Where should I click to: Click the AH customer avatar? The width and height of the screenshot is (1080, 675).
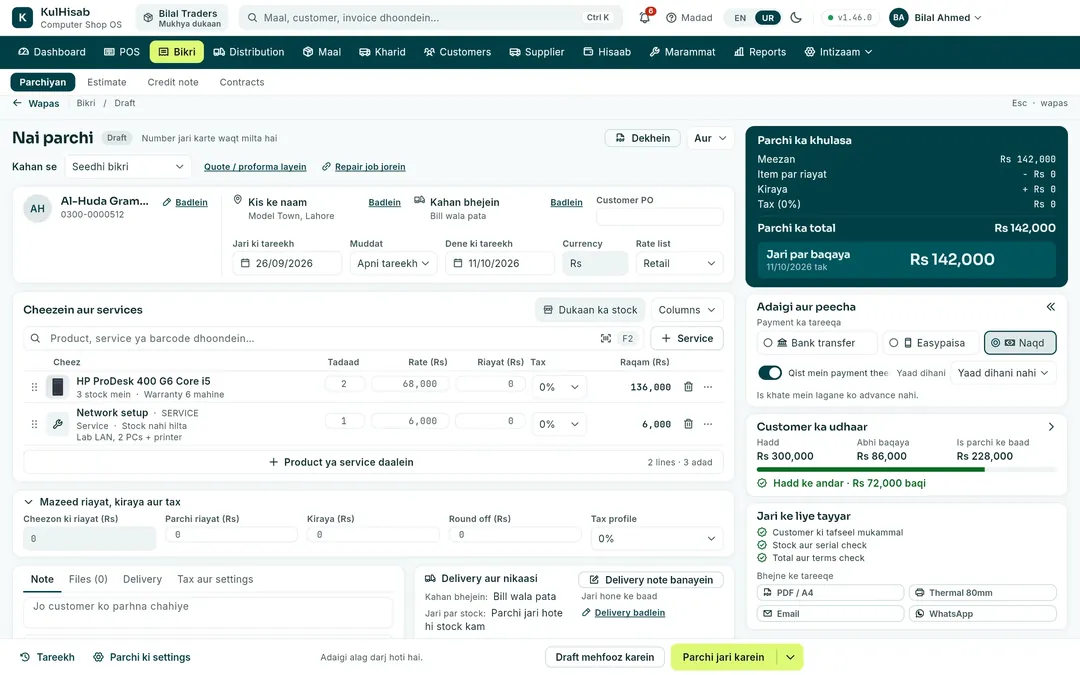pos(37,208)
